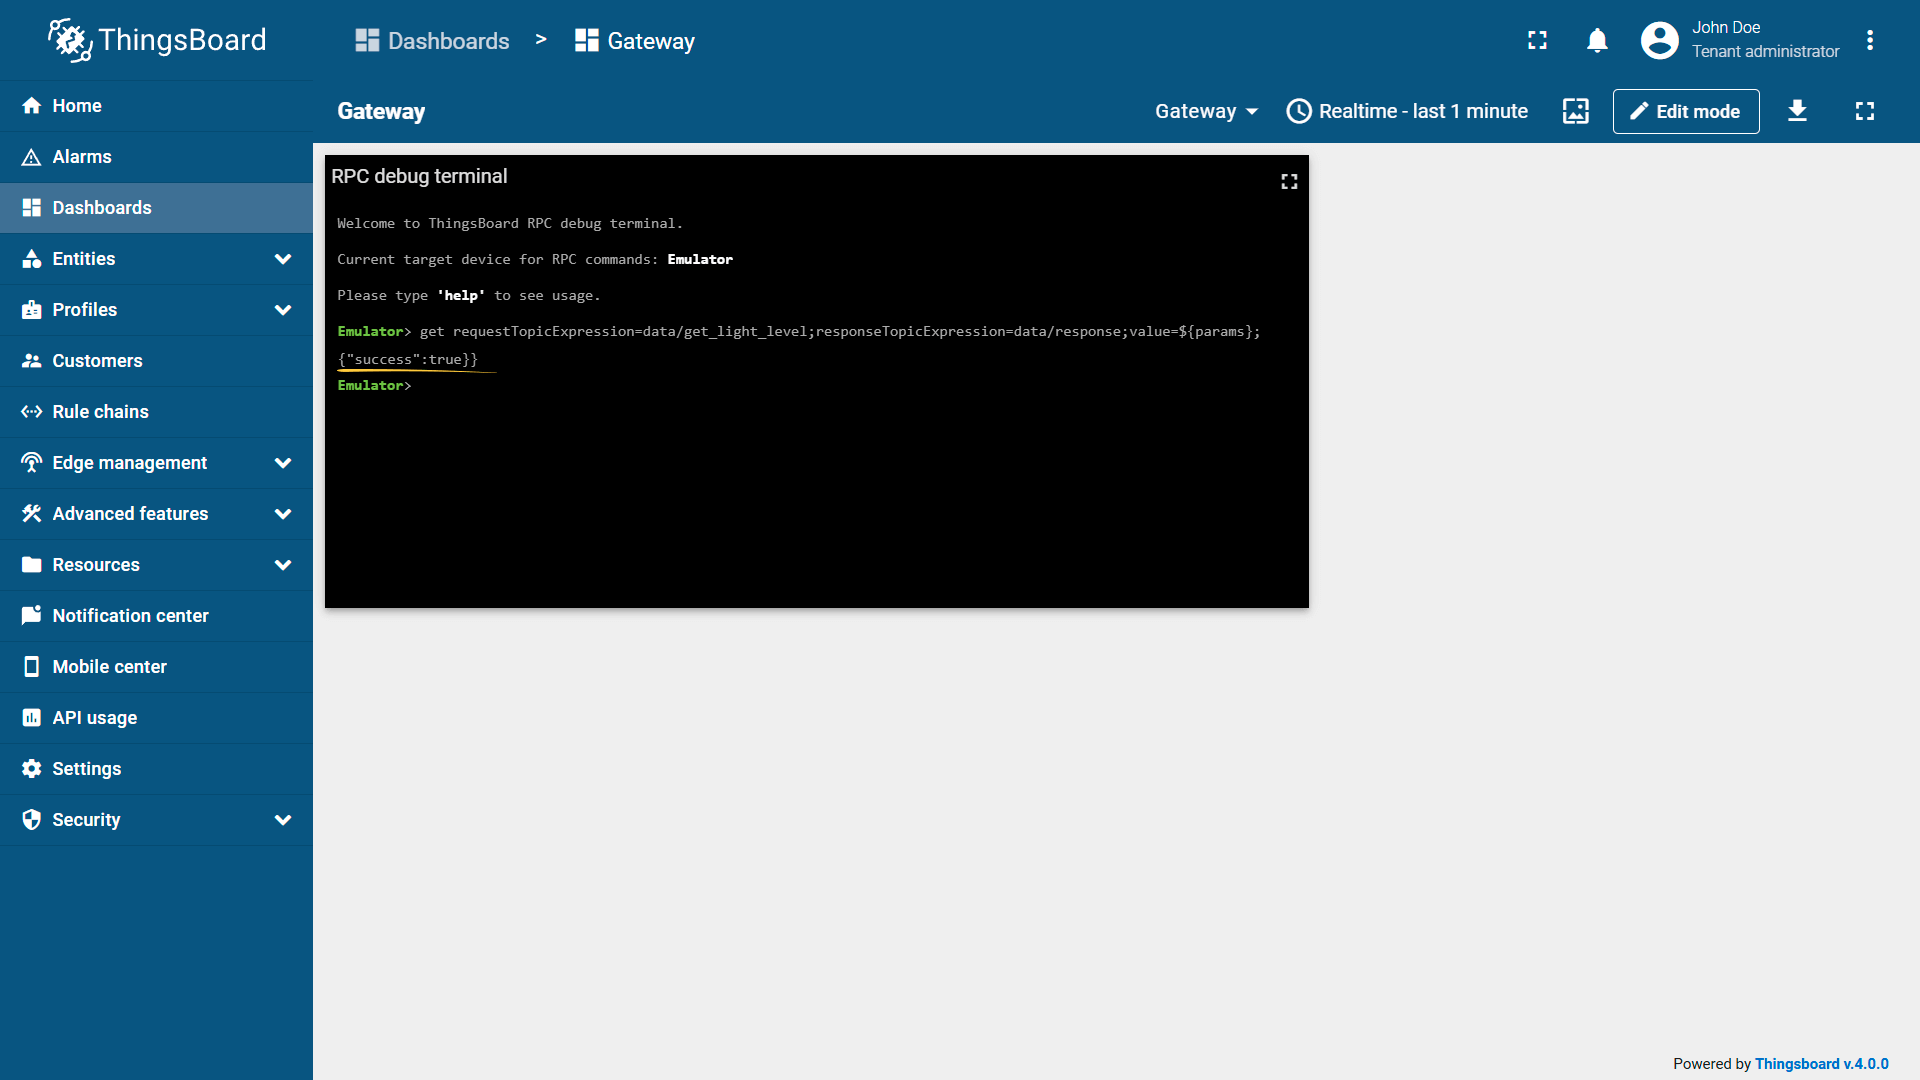The width and height of the screenshot is (1920, 1080).
Task: Open the Mobile center
Action: [x=156, y=667]
